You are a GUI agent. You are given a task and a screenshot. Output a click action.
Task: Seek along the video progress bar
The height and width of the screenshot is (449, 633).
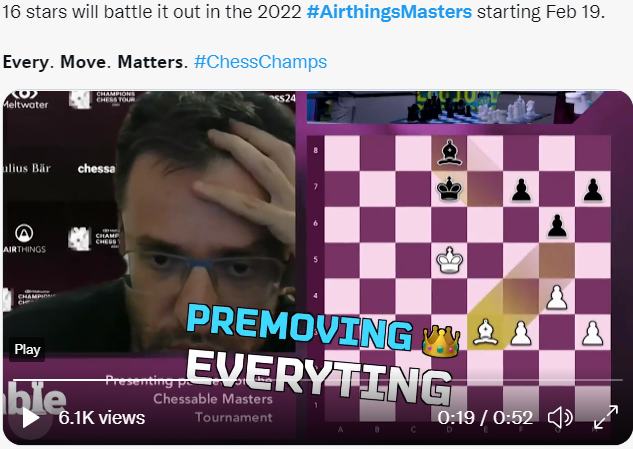317,380
